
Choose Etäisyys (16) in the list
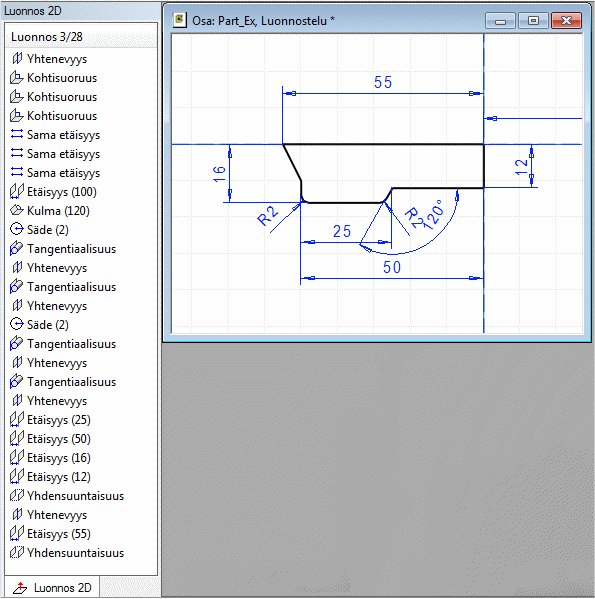(59, 458)
